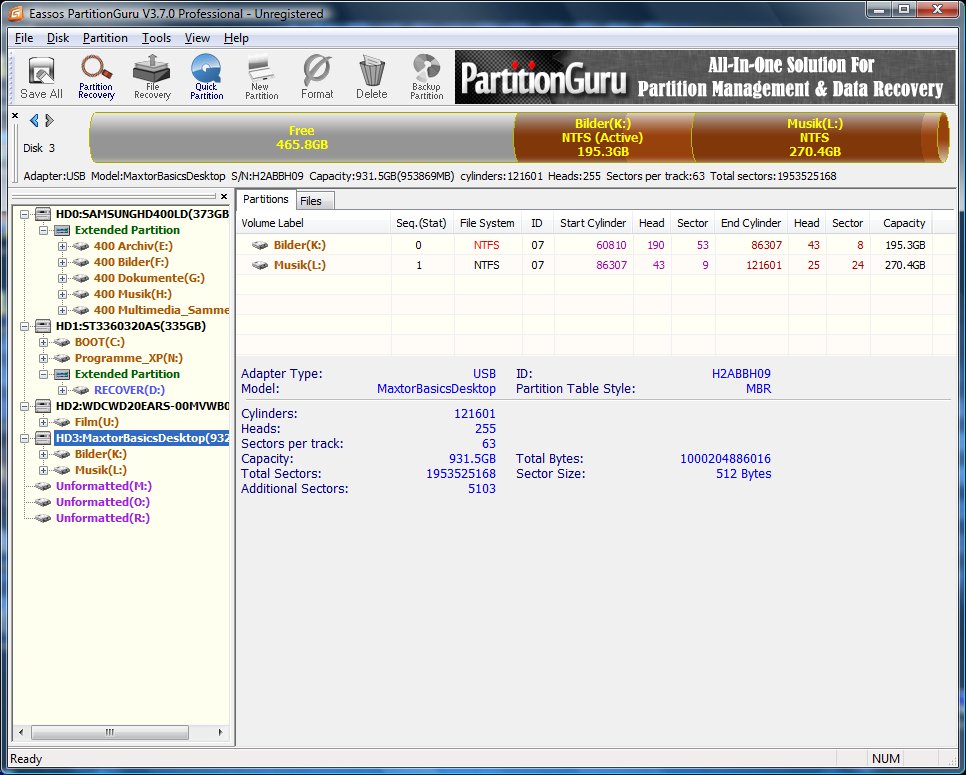Image resolution: width=966 pixels, height=775 pixels.
Task: Select Musik(L:) in the disk tree
Action: click(x=100, y=470)
